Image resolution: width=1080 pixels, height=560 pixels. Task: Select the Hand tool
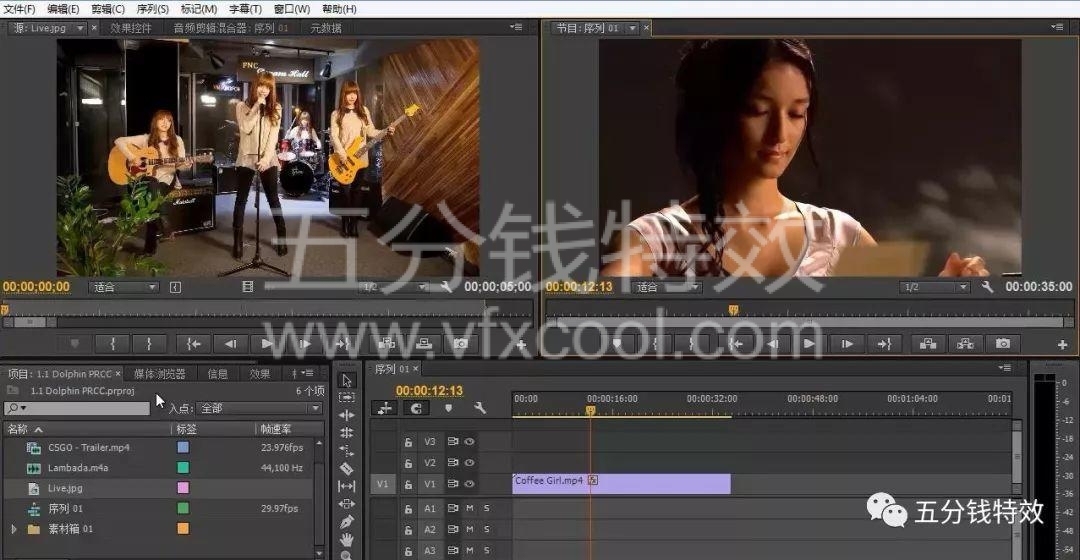[346, 539]
